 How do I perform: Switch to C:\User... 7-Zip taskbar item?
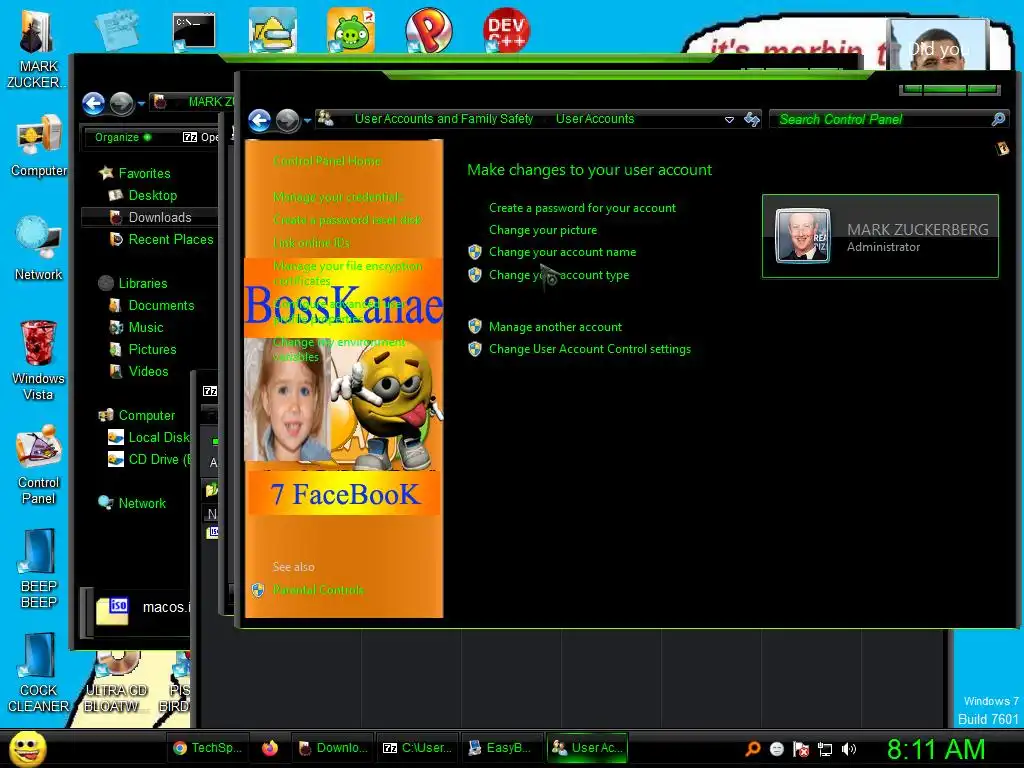point(417,748)
